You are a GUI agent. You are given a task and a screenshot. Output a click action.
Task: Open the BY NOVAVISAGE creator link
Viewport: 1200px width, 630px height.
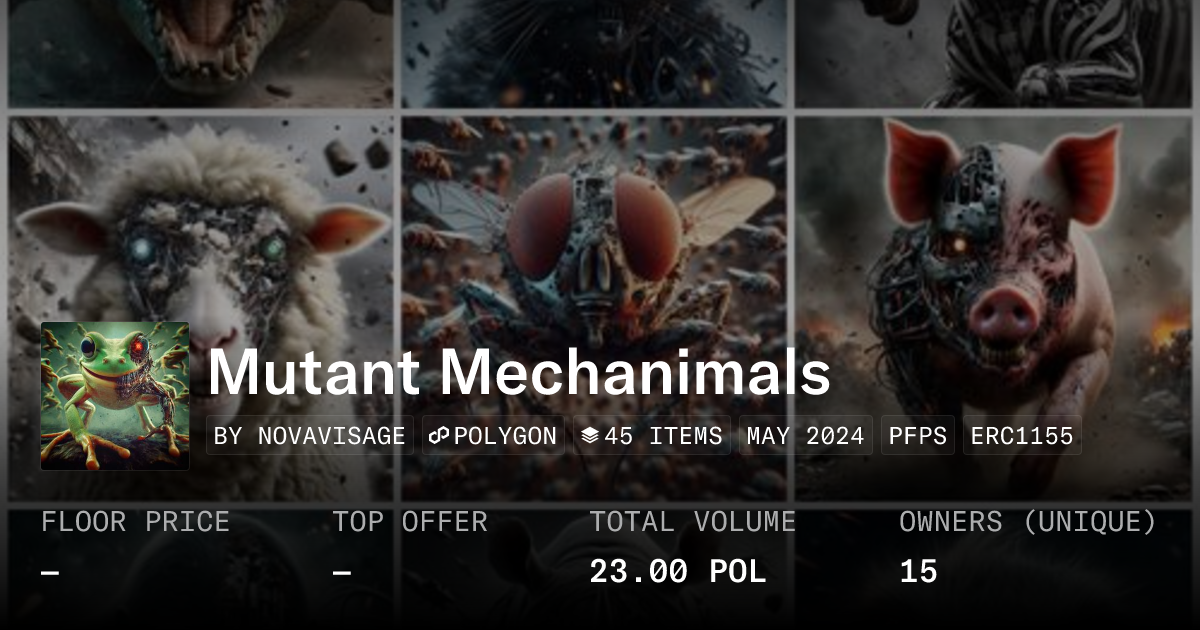[x=310, y=436]
